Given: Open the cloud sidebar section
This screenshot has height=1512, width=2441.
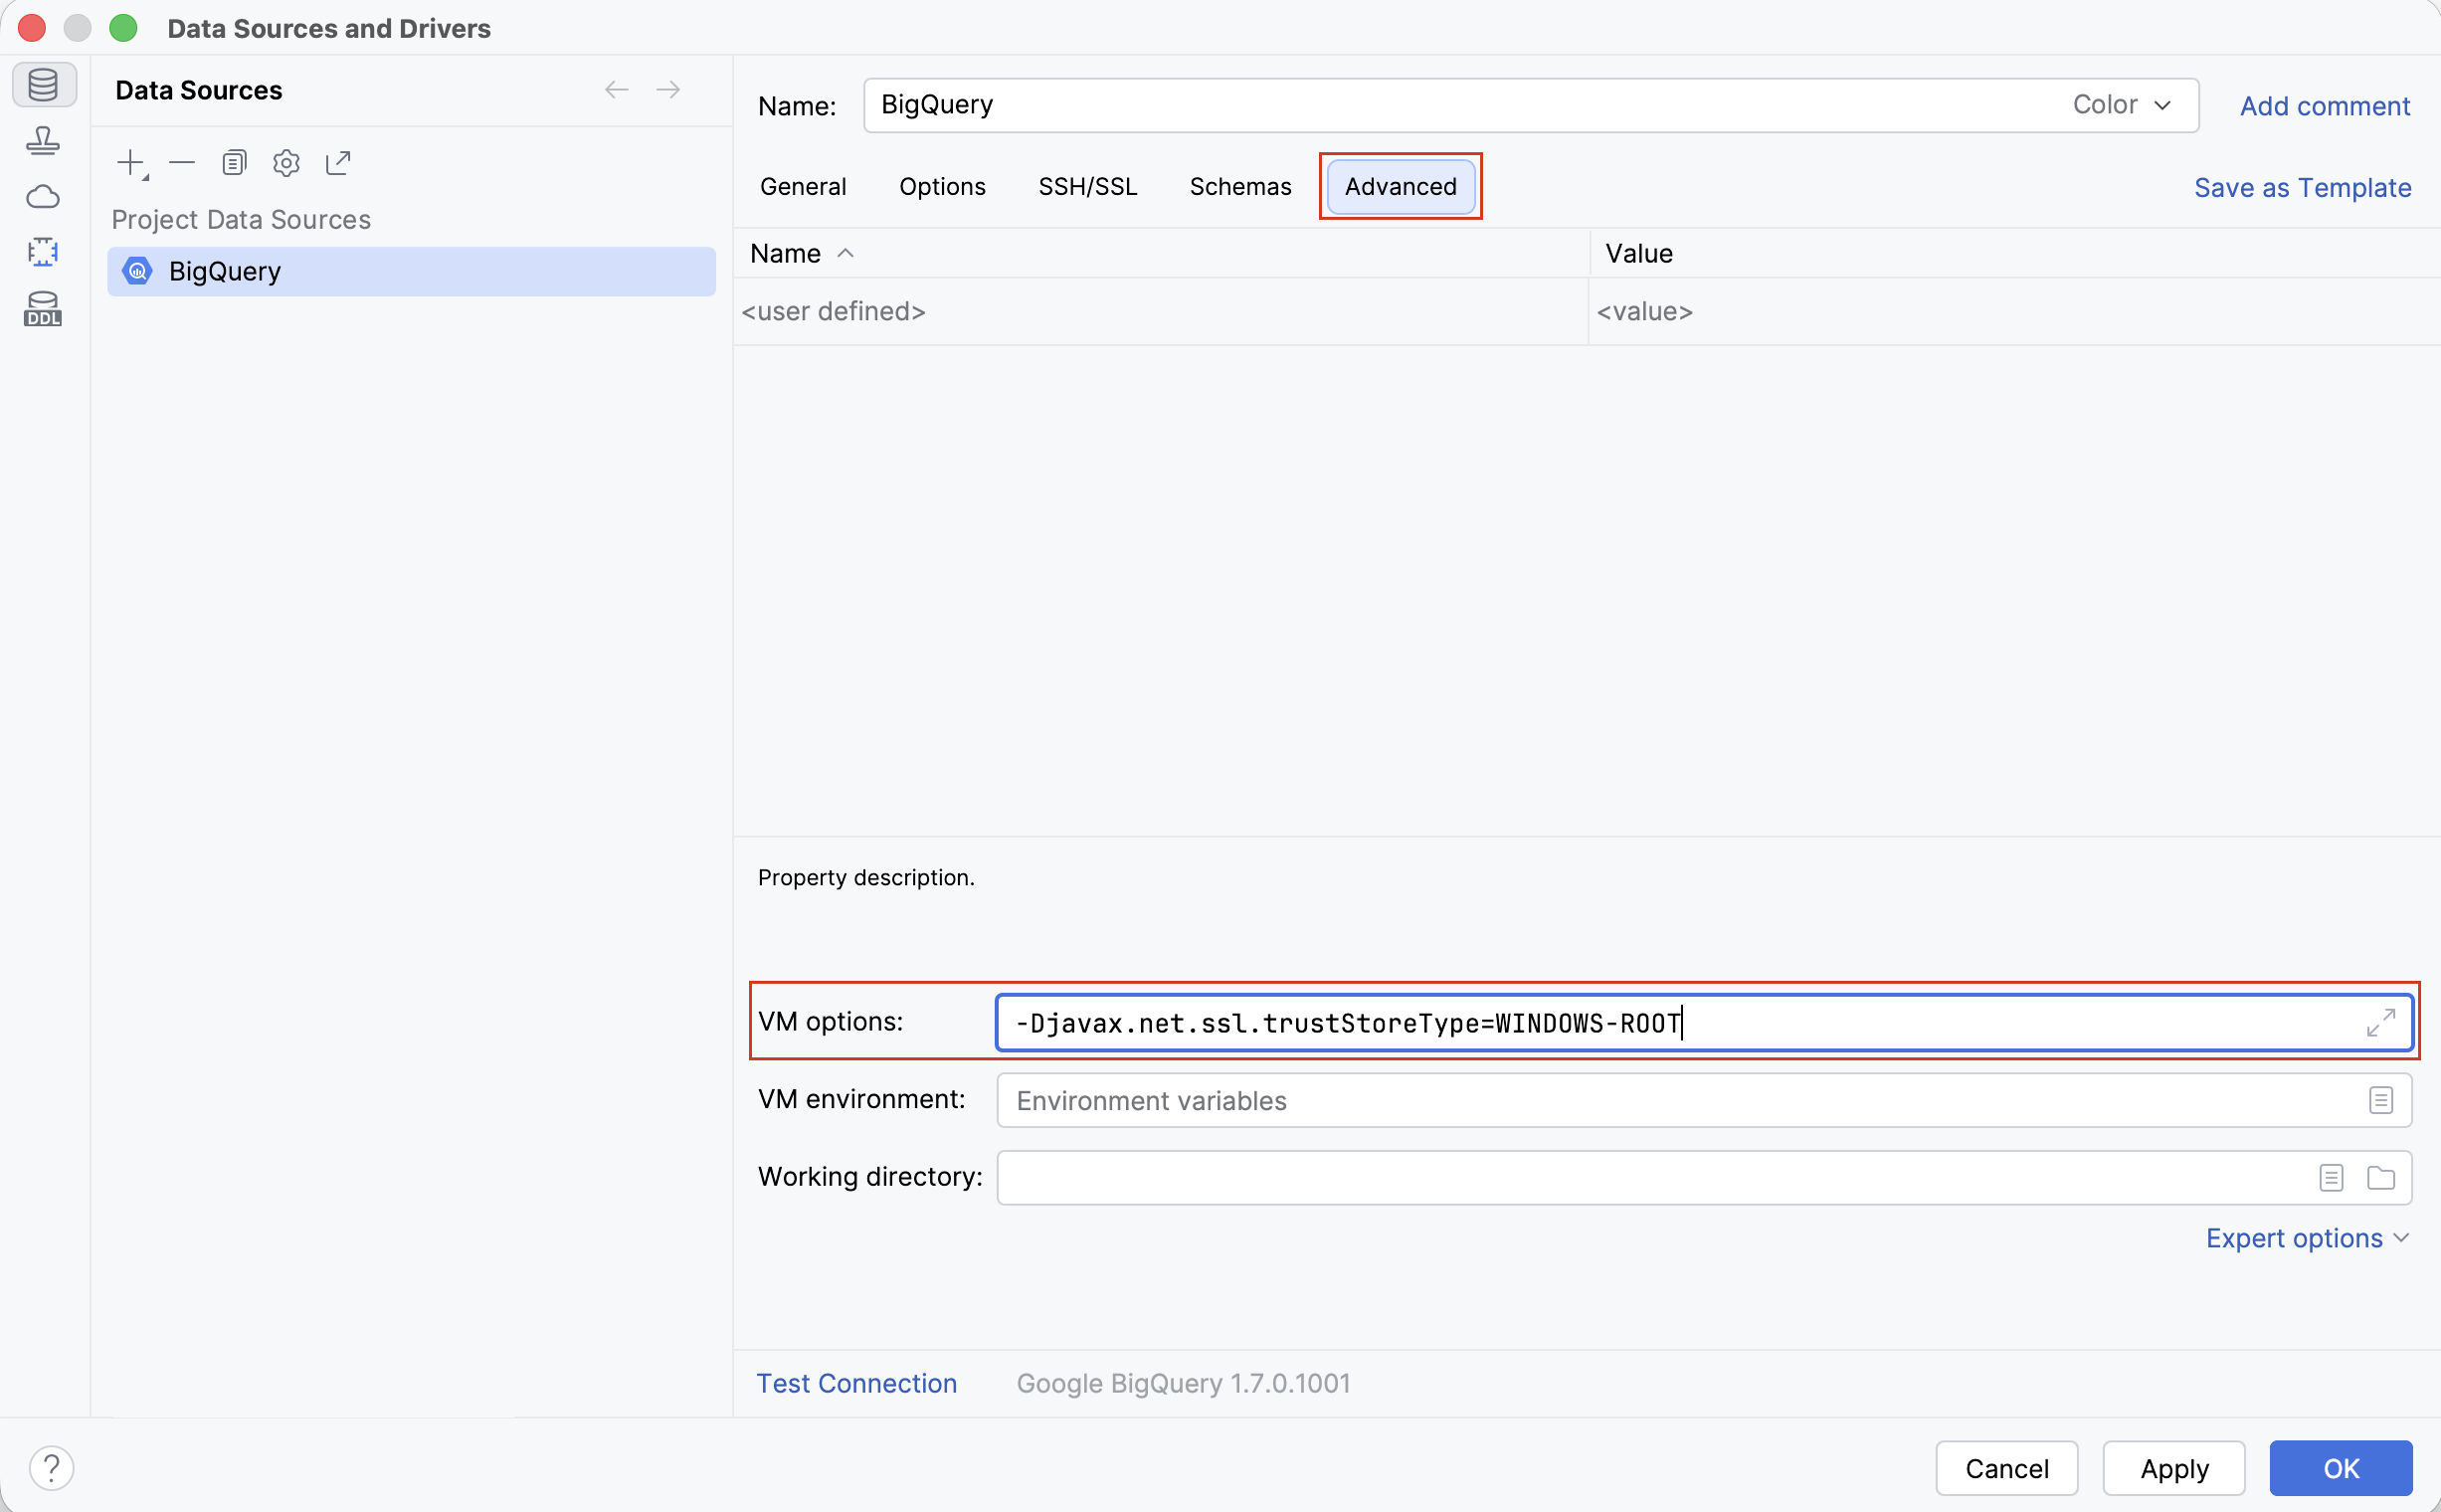Looking at the screenshot, I should (x=43, y=196).
